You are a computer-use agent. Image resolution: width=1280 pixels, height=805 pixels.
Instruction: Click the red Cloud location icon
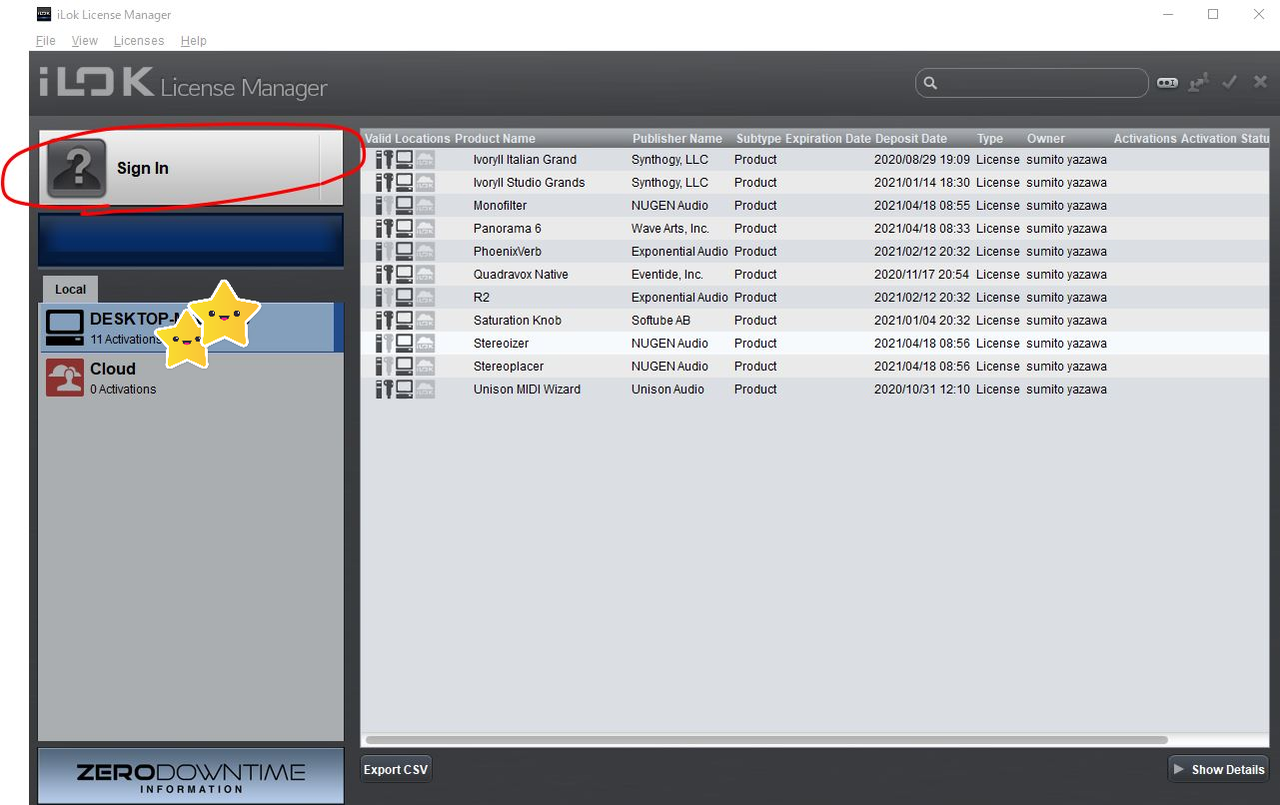pos(65,378)
